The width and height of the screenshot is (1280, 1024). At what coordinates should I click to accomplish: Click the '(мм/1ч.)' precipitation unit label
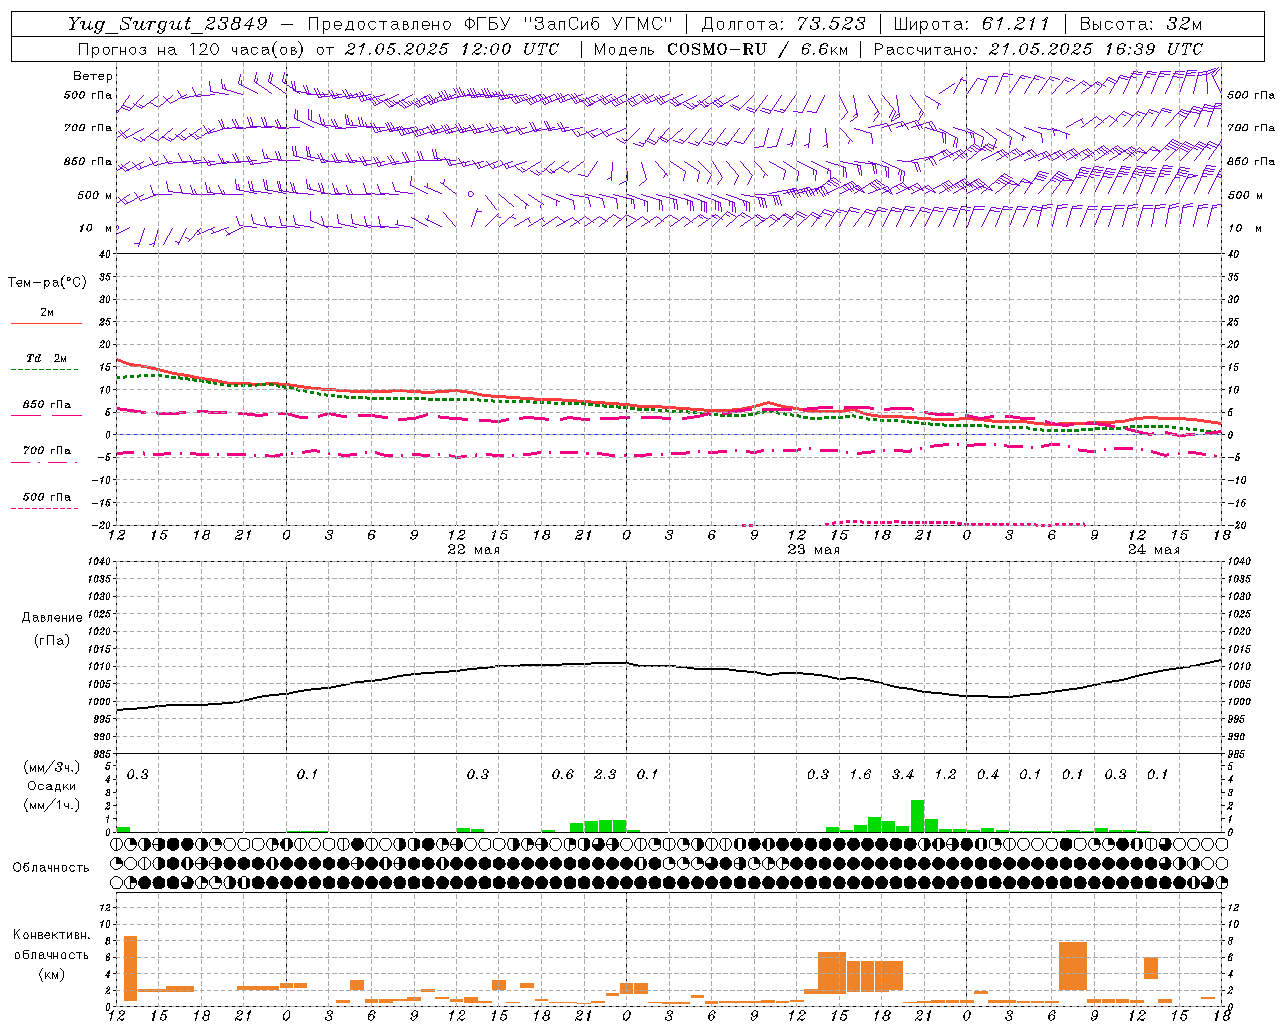51,805
